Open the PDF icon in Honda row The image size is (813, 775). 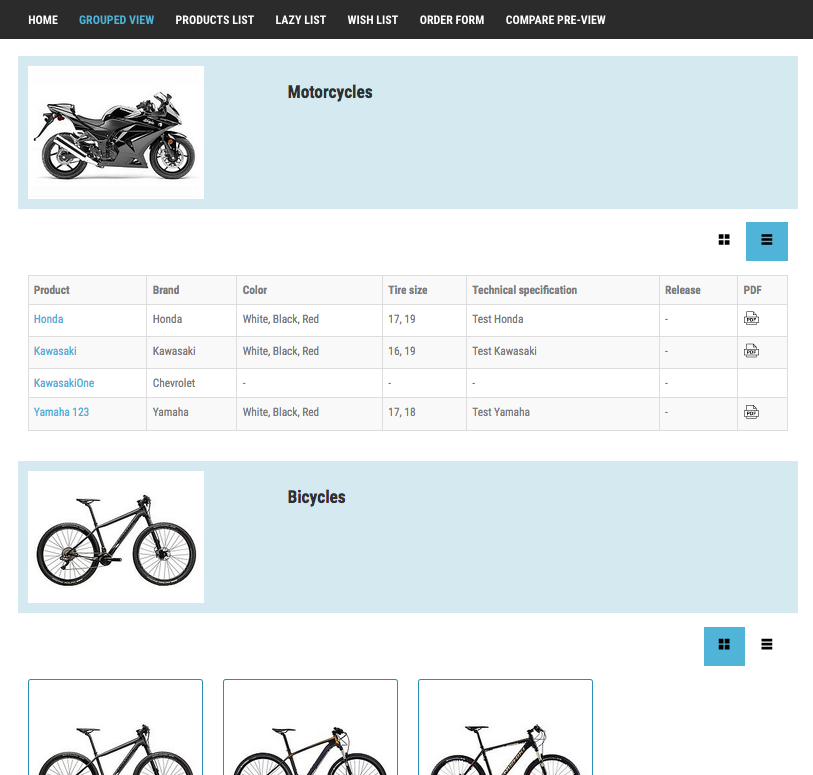751,318
